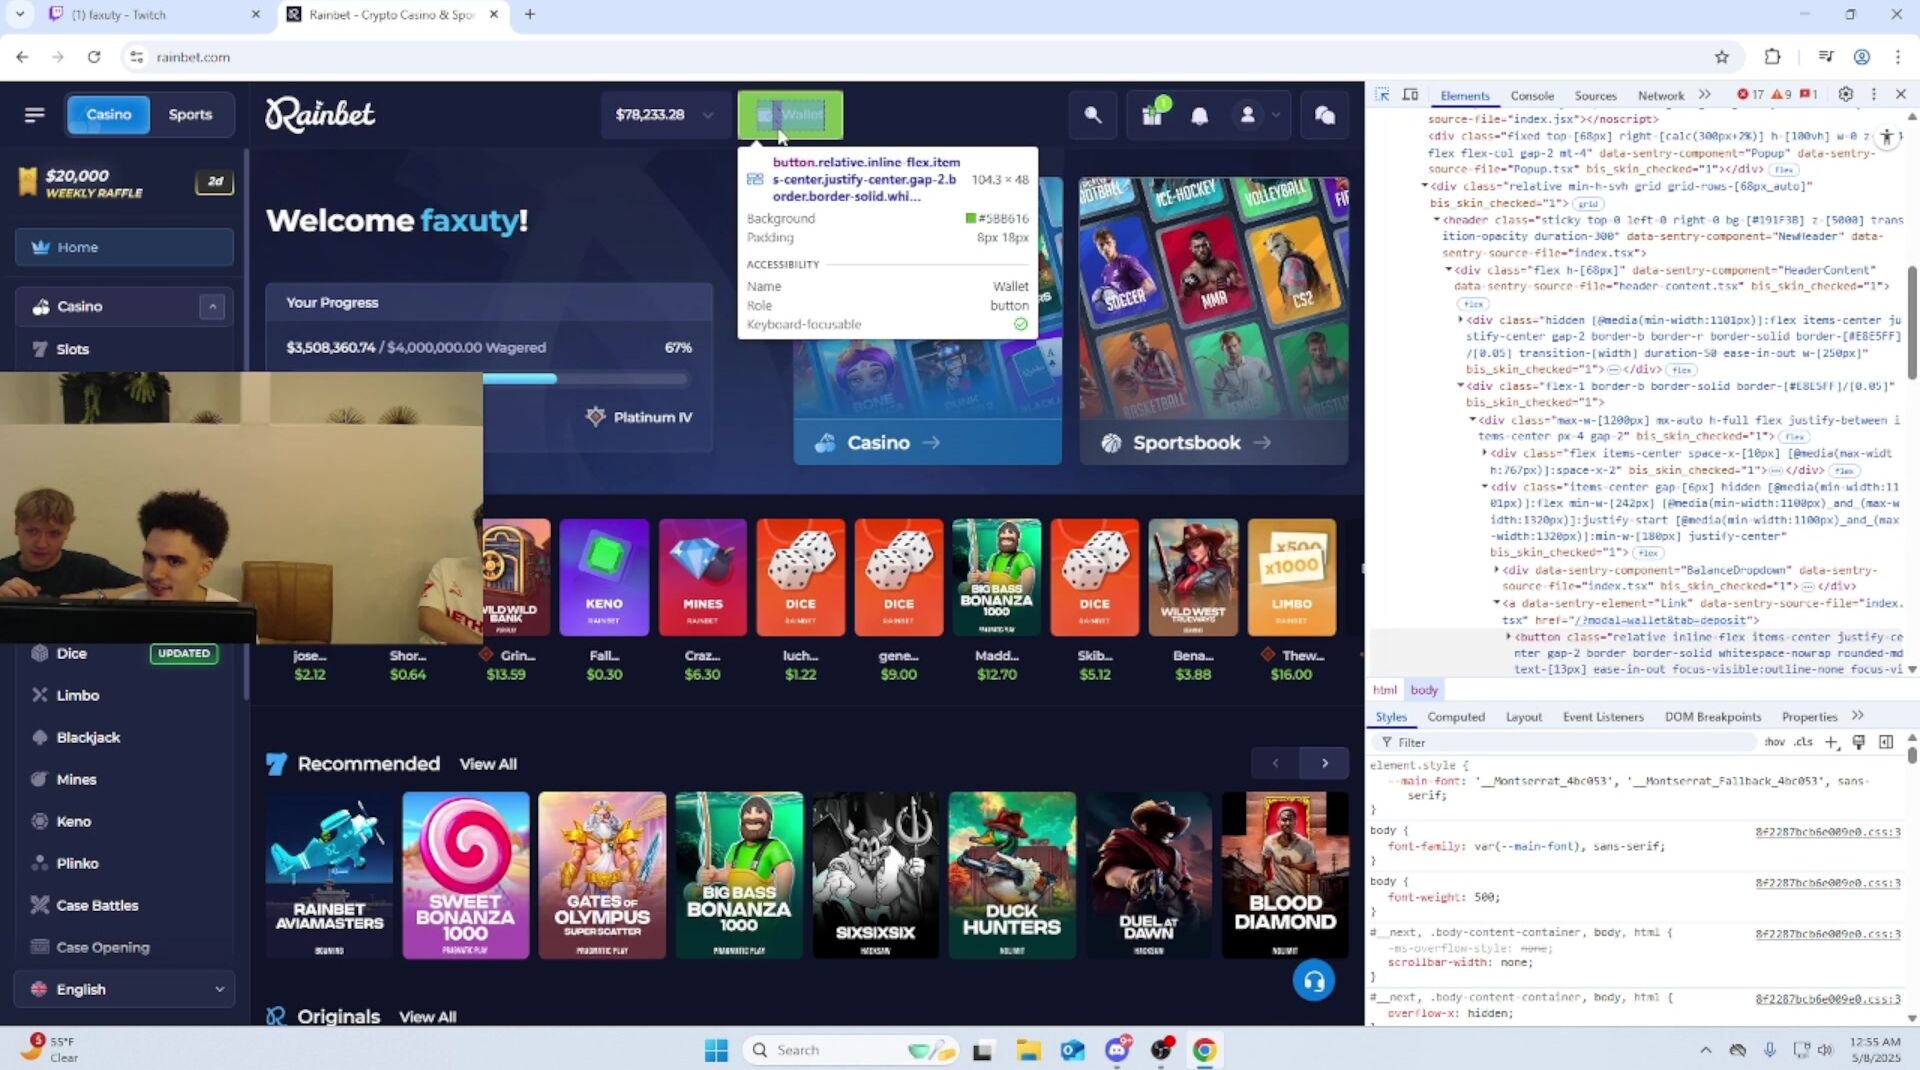Toggle the :hov element state panel
This screenshot has width=1920, height=1070.
point(1774,742)
